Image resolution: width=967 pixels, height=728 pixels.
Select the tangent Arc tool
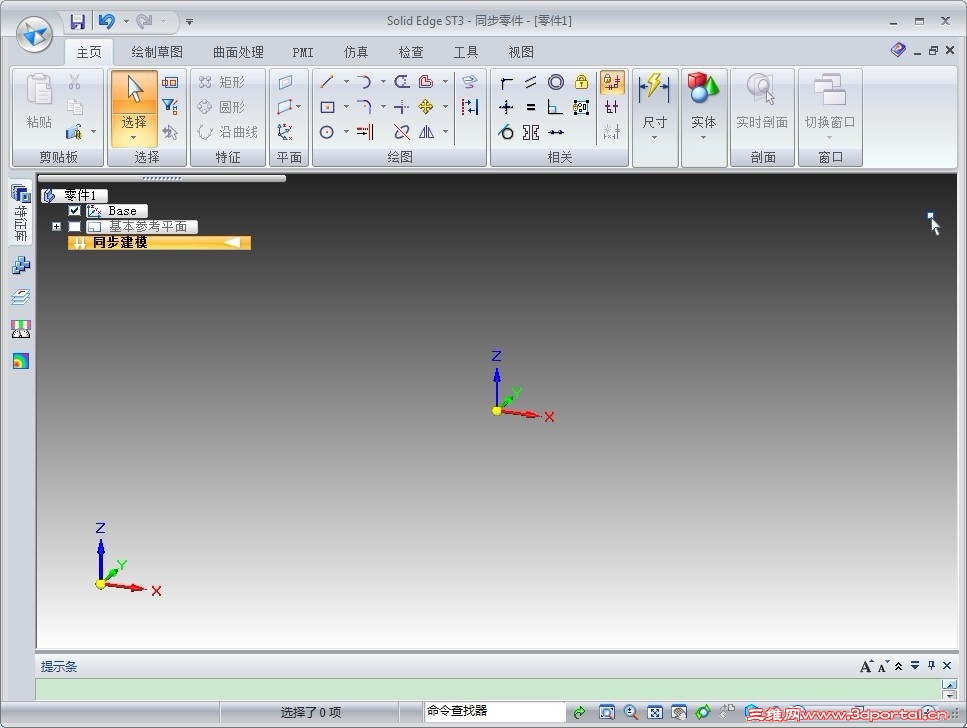[x=364, y=82]
